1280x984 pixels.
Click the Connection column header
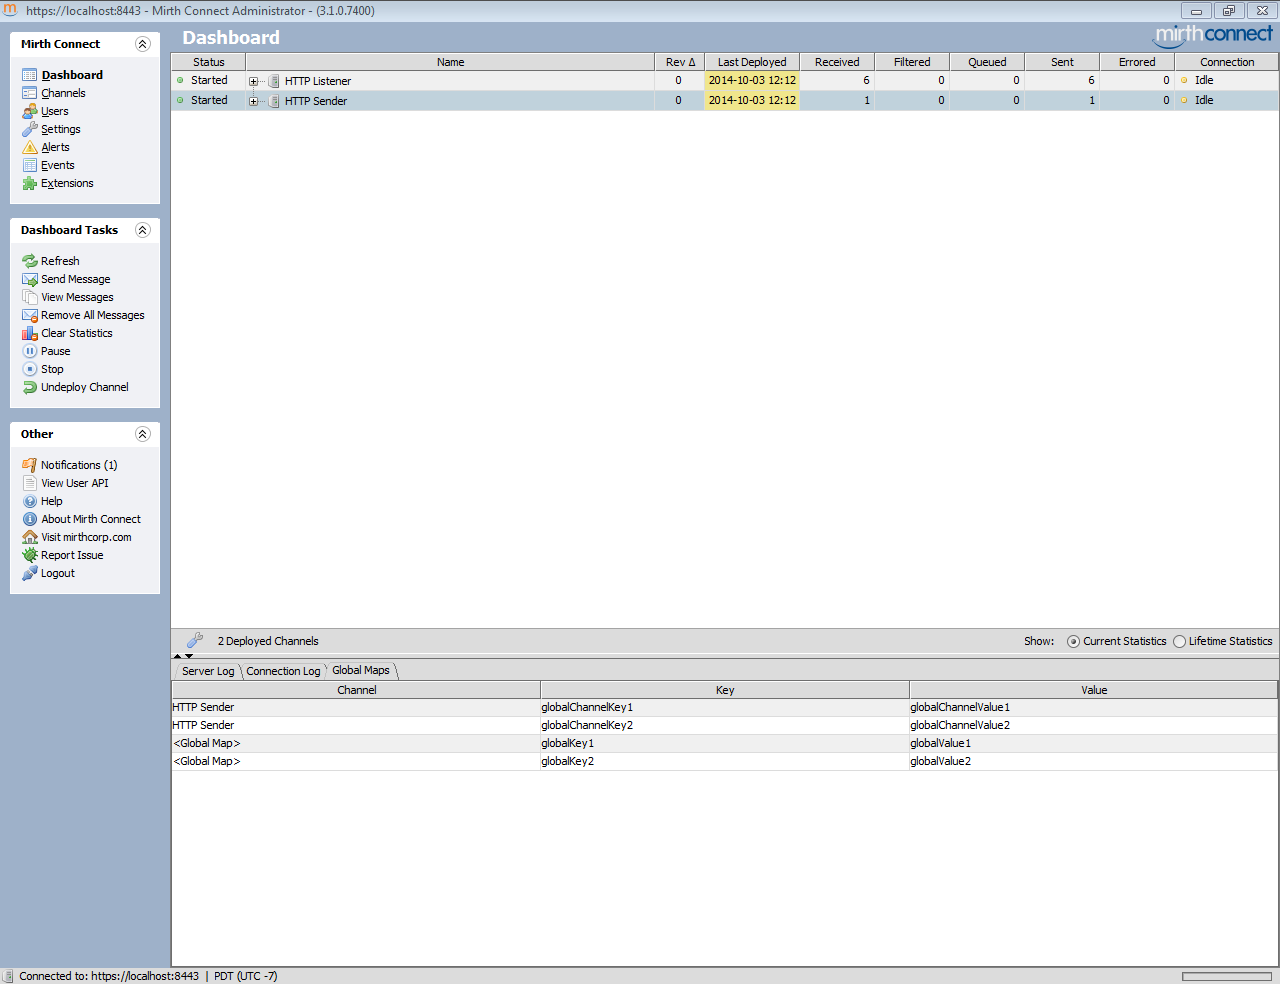1227,62
